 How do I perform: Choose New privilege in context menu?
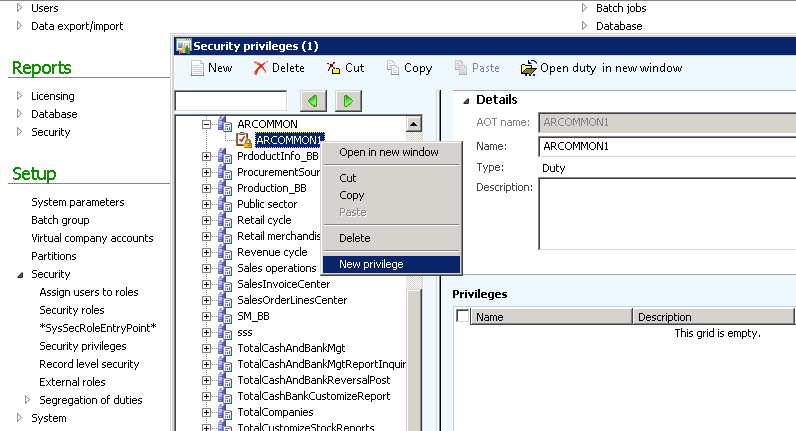(391, 264)
